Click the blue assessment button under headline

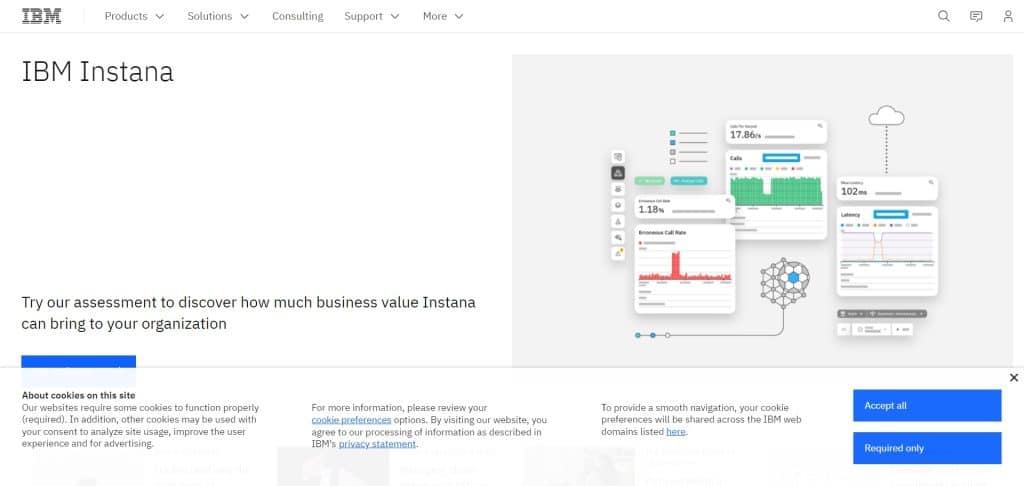(x=78, y=362)
